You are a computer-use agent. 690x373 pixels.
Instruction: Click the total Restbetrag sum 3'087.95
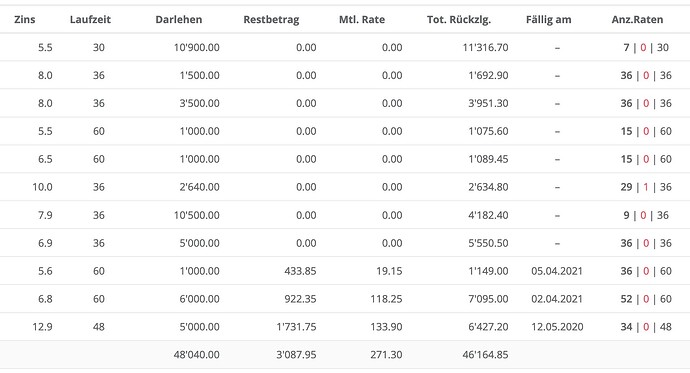[296, 355]
